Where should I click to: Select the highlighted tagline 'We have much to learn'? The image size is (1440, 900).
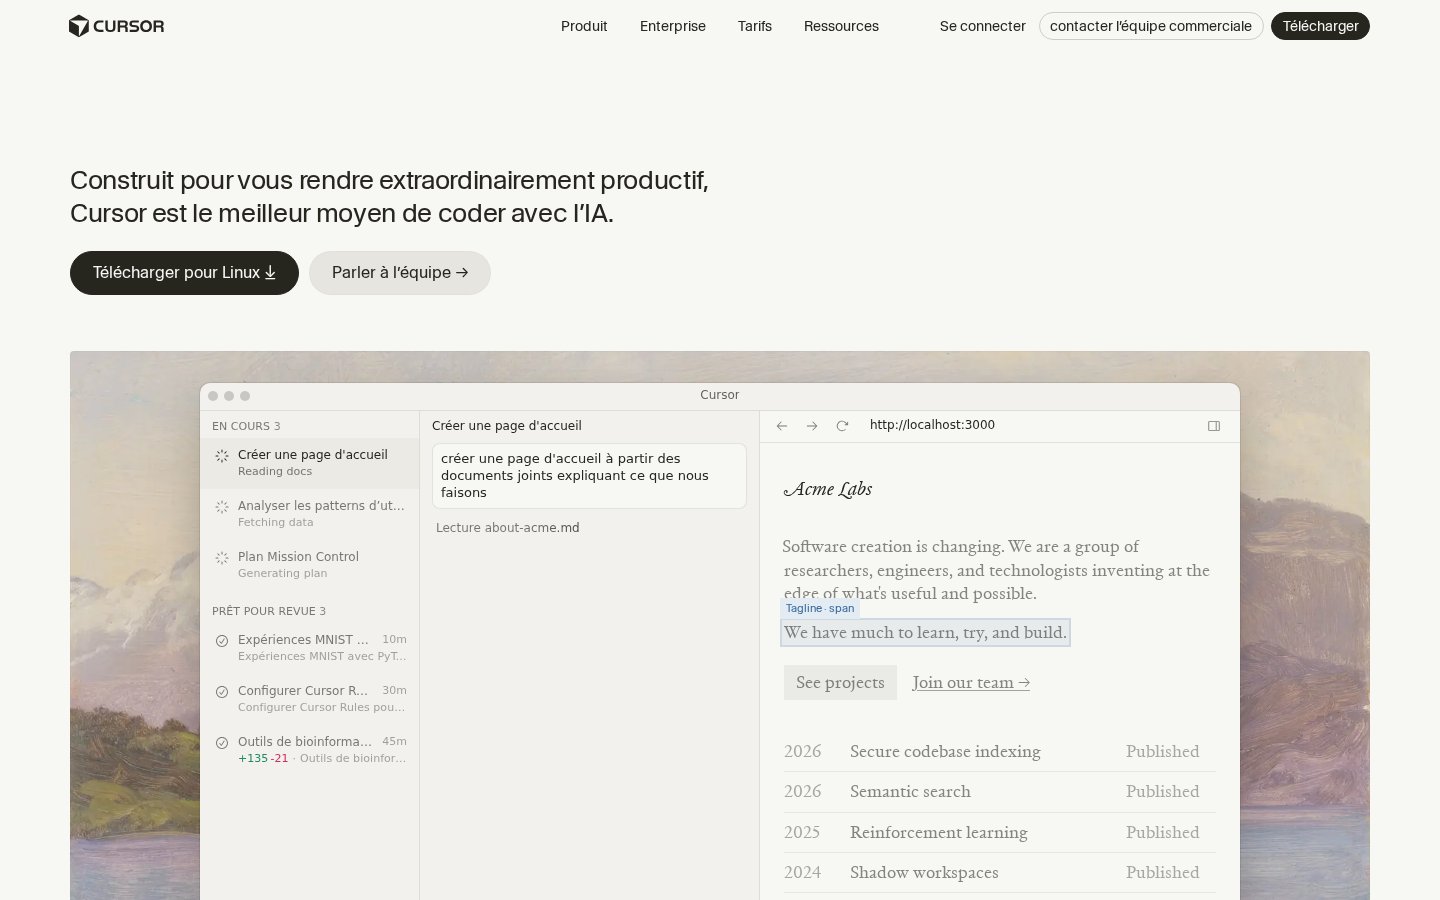(x=925, y=633)
